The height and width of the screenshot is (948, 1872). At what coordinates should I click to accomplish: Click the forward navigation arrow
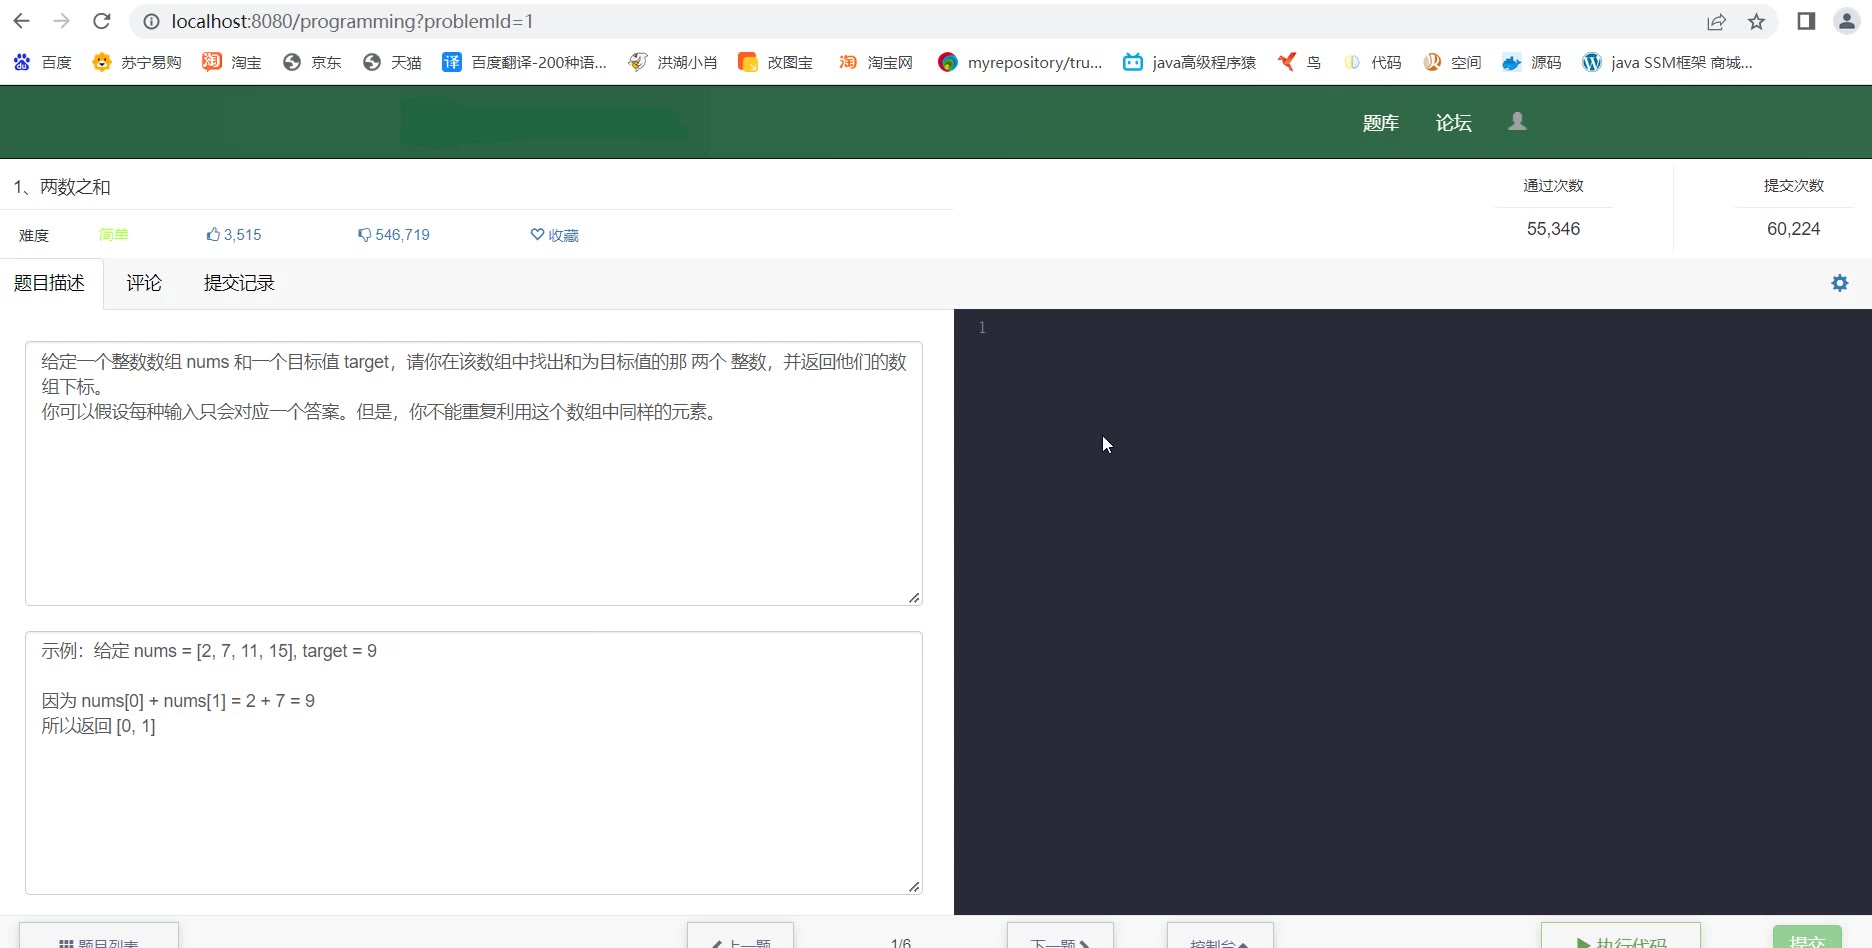click(62, 21)
